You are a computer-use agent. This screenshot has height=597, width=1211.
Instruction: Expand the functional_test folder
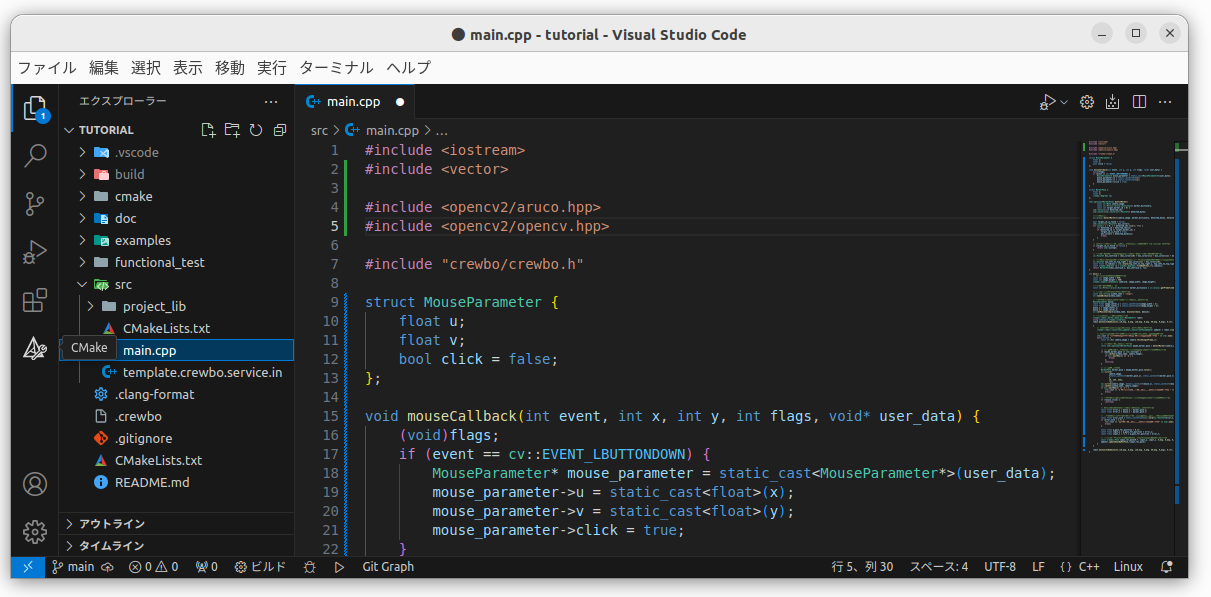click(84, 262)
